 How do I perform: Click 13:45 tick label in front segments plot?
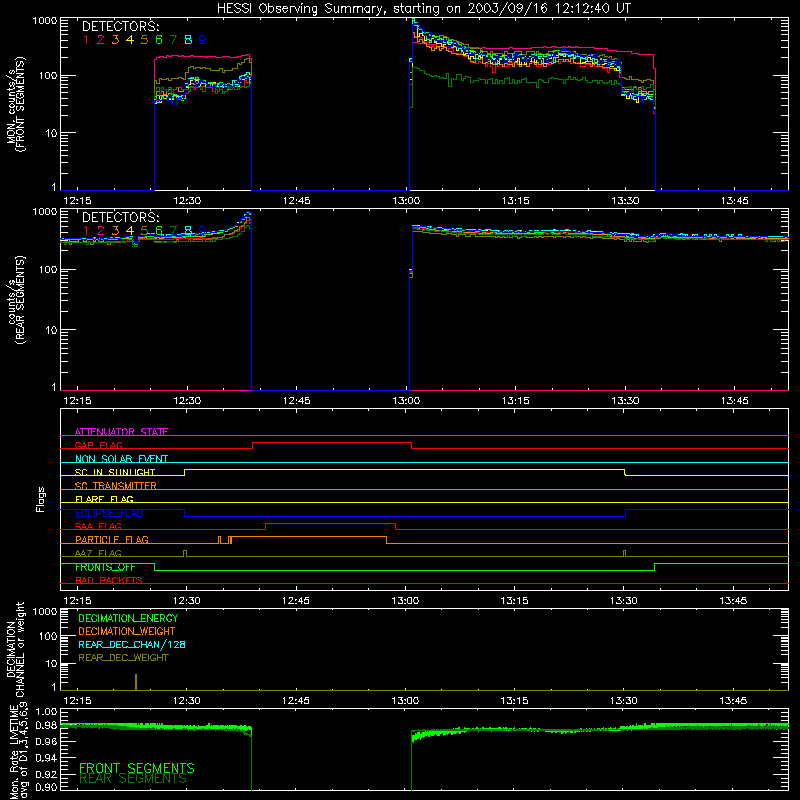pos(735,201)
